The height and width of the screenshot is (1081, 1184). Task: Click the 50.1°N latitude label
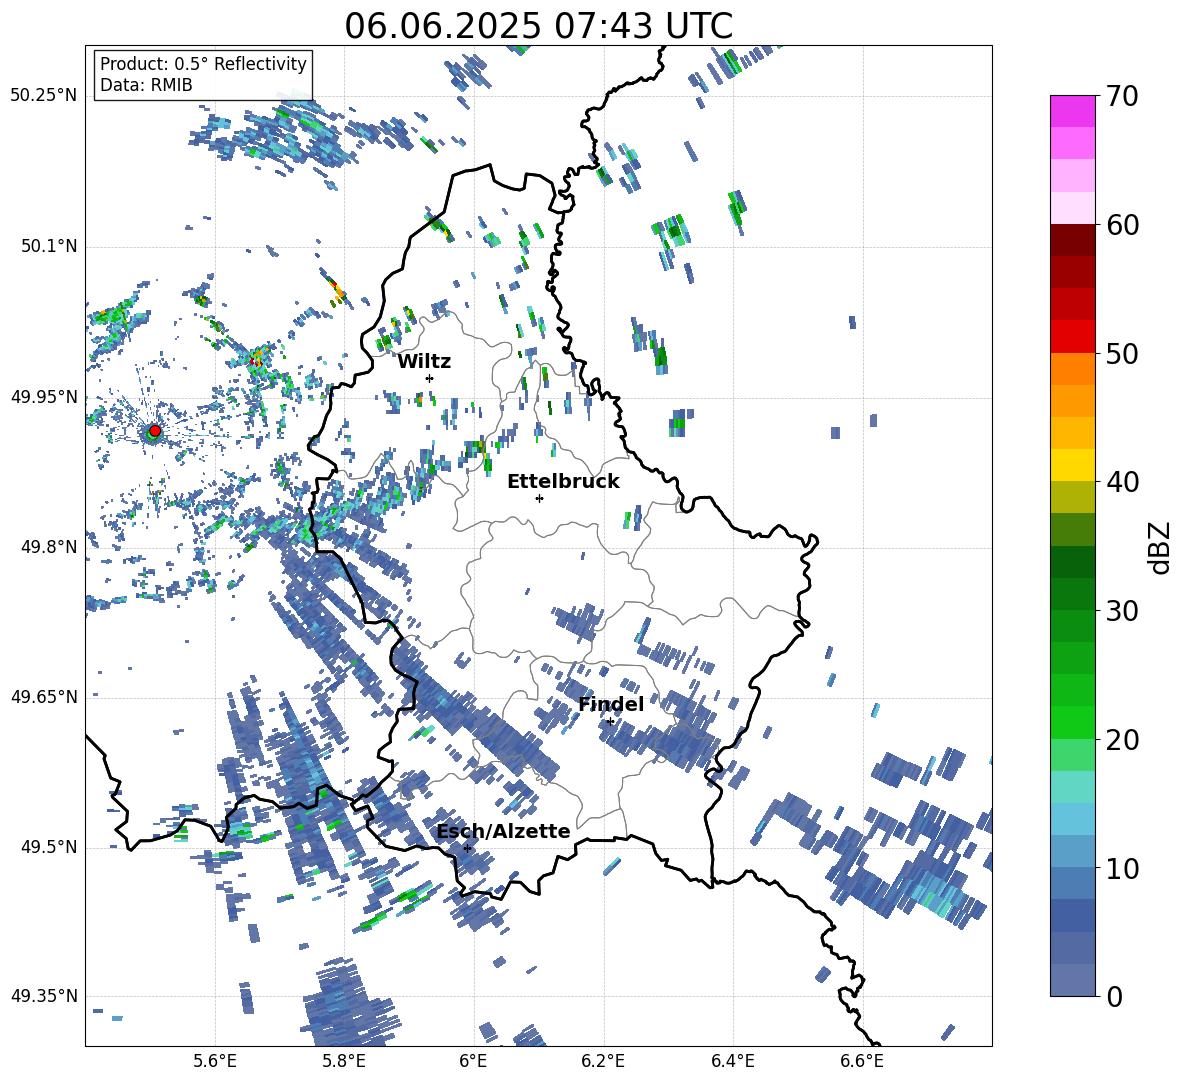pyautogui.click(x=48, y=246)
